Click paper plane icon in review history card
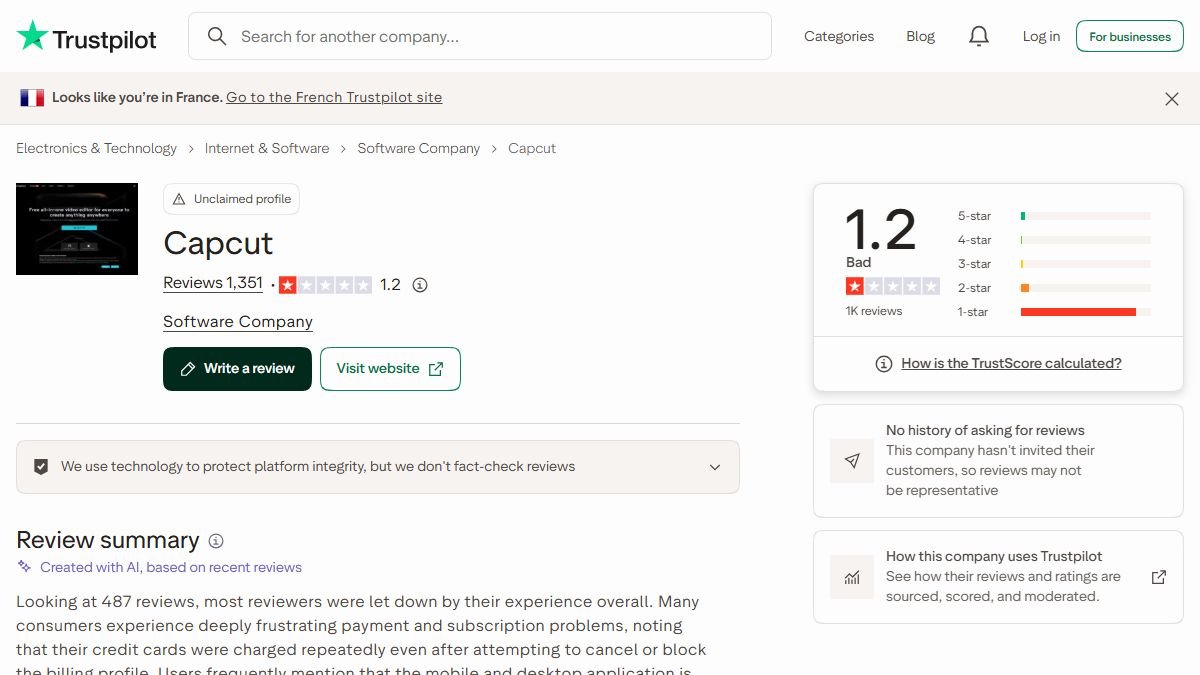This screenshot has height=675, width=1200. click(x=852, y=461)
